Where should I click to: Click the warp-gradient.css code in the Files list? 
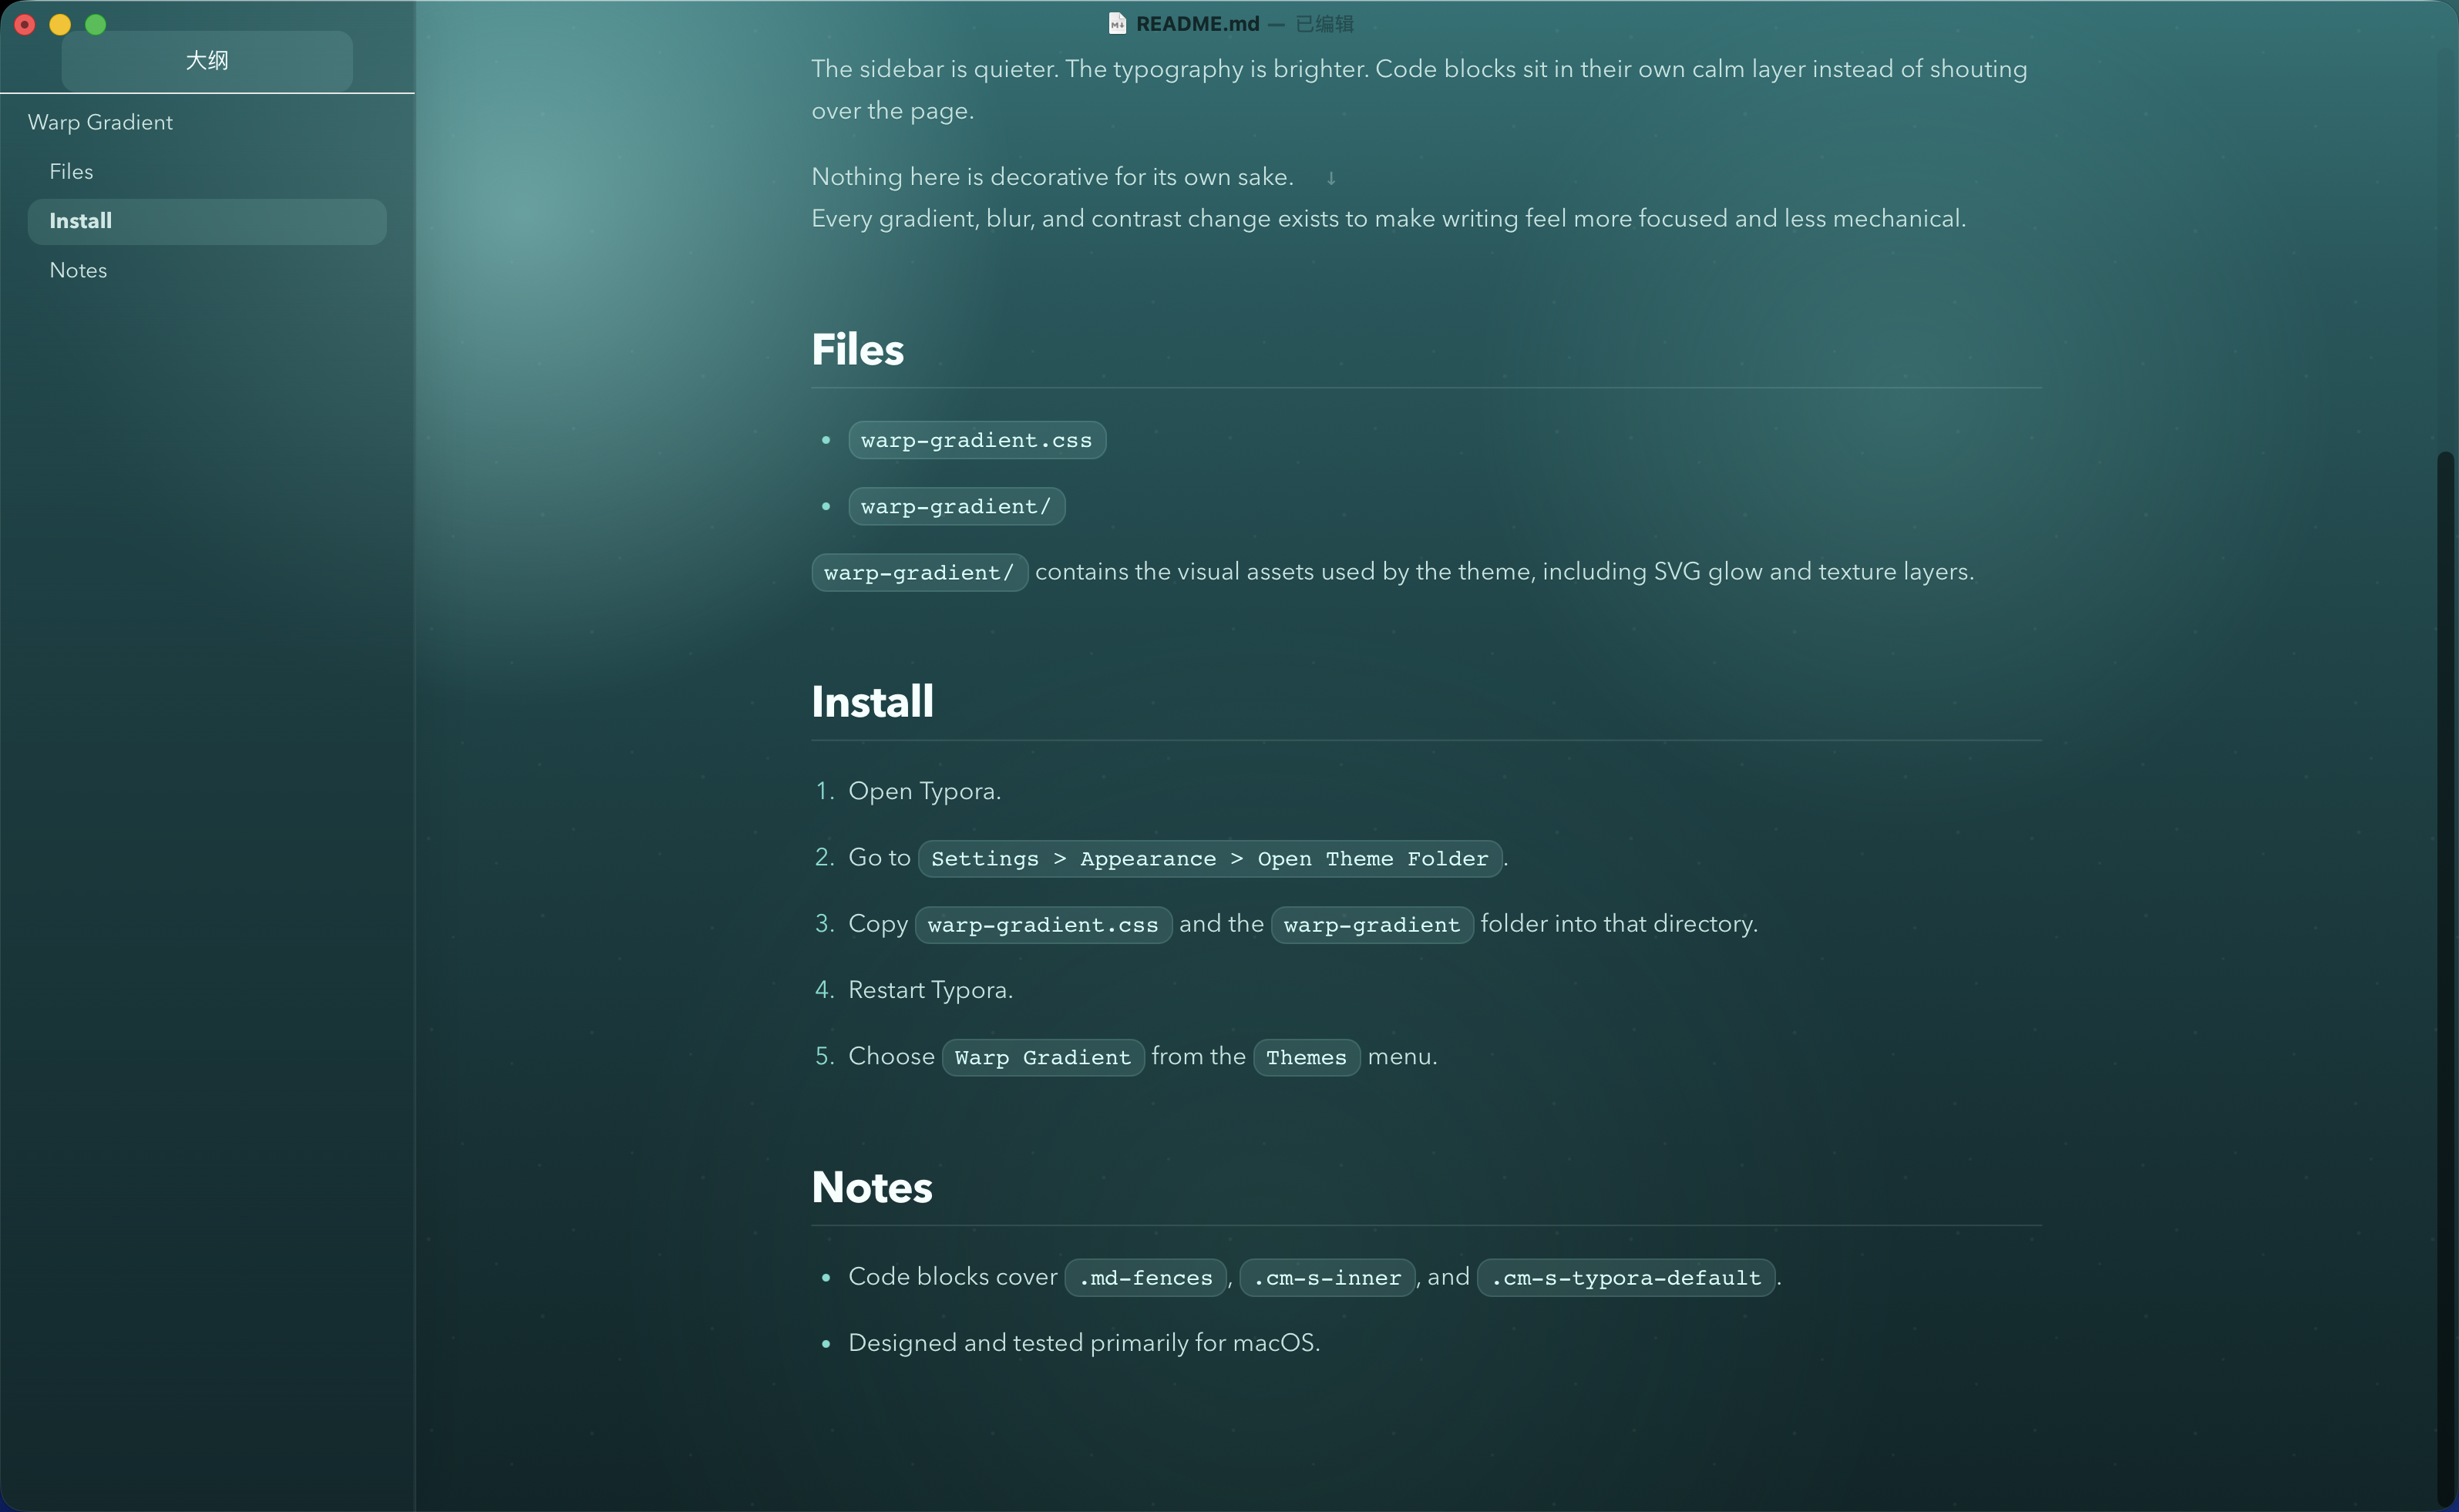click(976, 440)
